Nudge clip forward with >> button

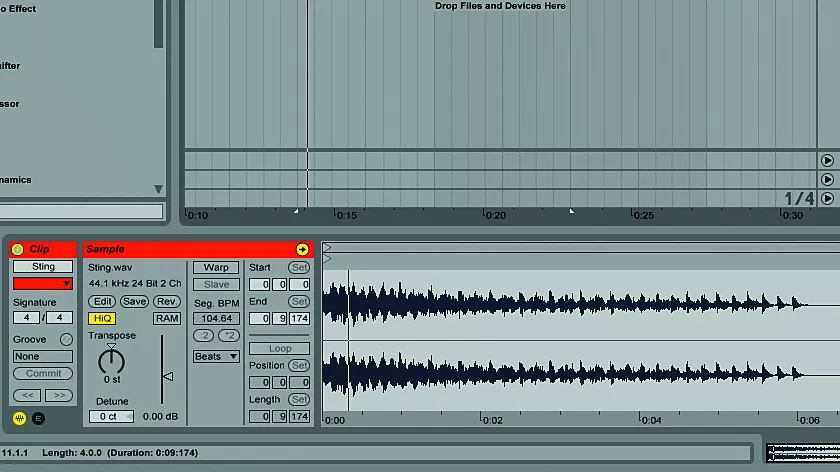tap(58, 395)
